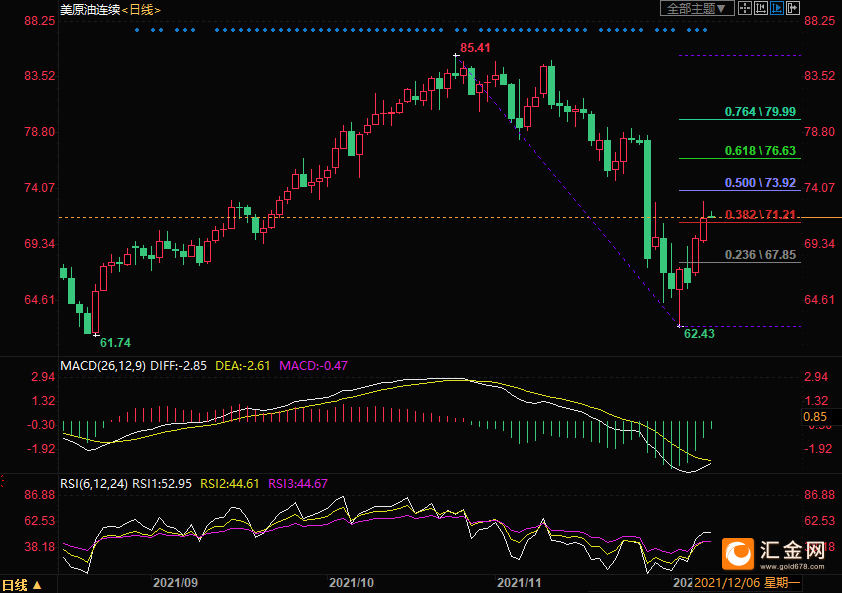
Task: Click the 61.74 low price marker
Action: click(115, 342)
